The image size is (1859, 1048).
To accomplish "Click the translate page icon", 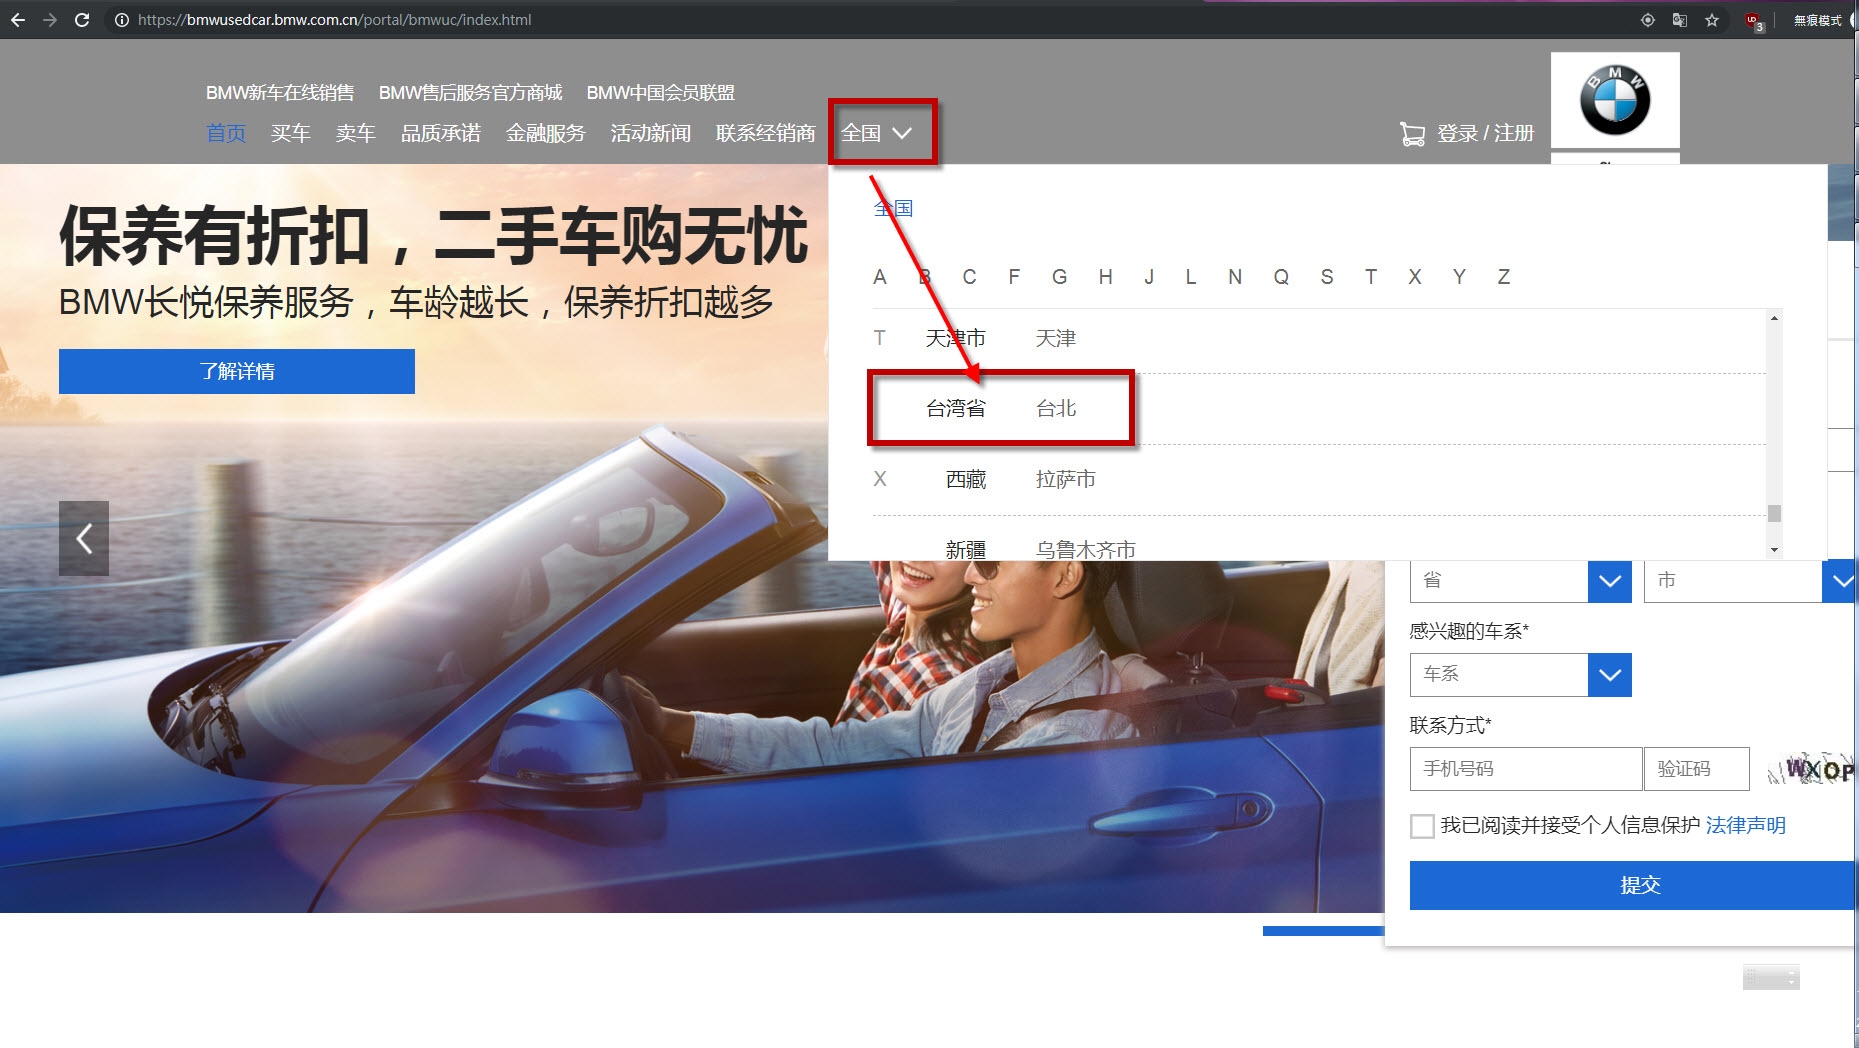I will [x=1680, y=20].
